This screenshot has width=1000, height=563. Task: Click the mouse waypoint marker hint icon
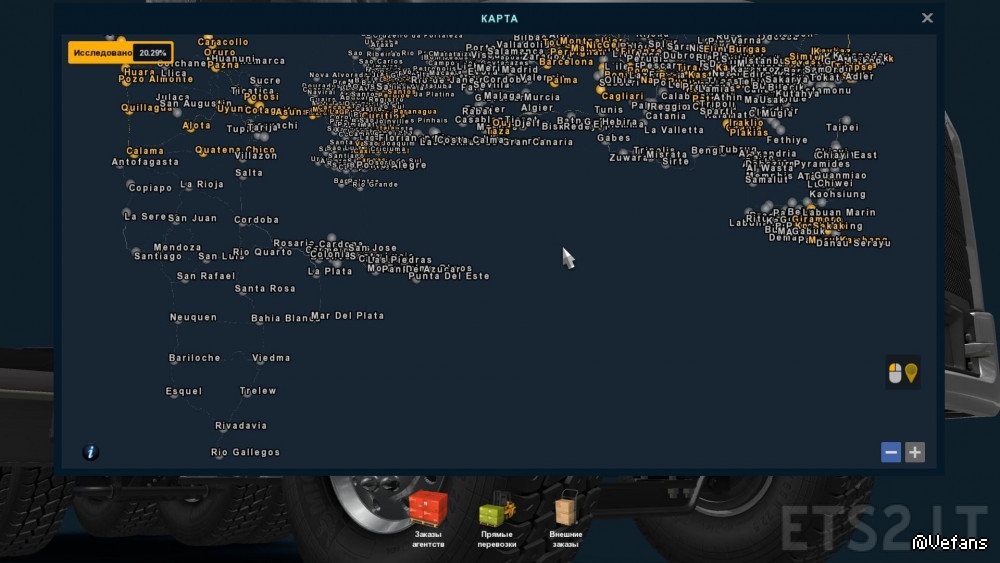[x=903, y=373]
